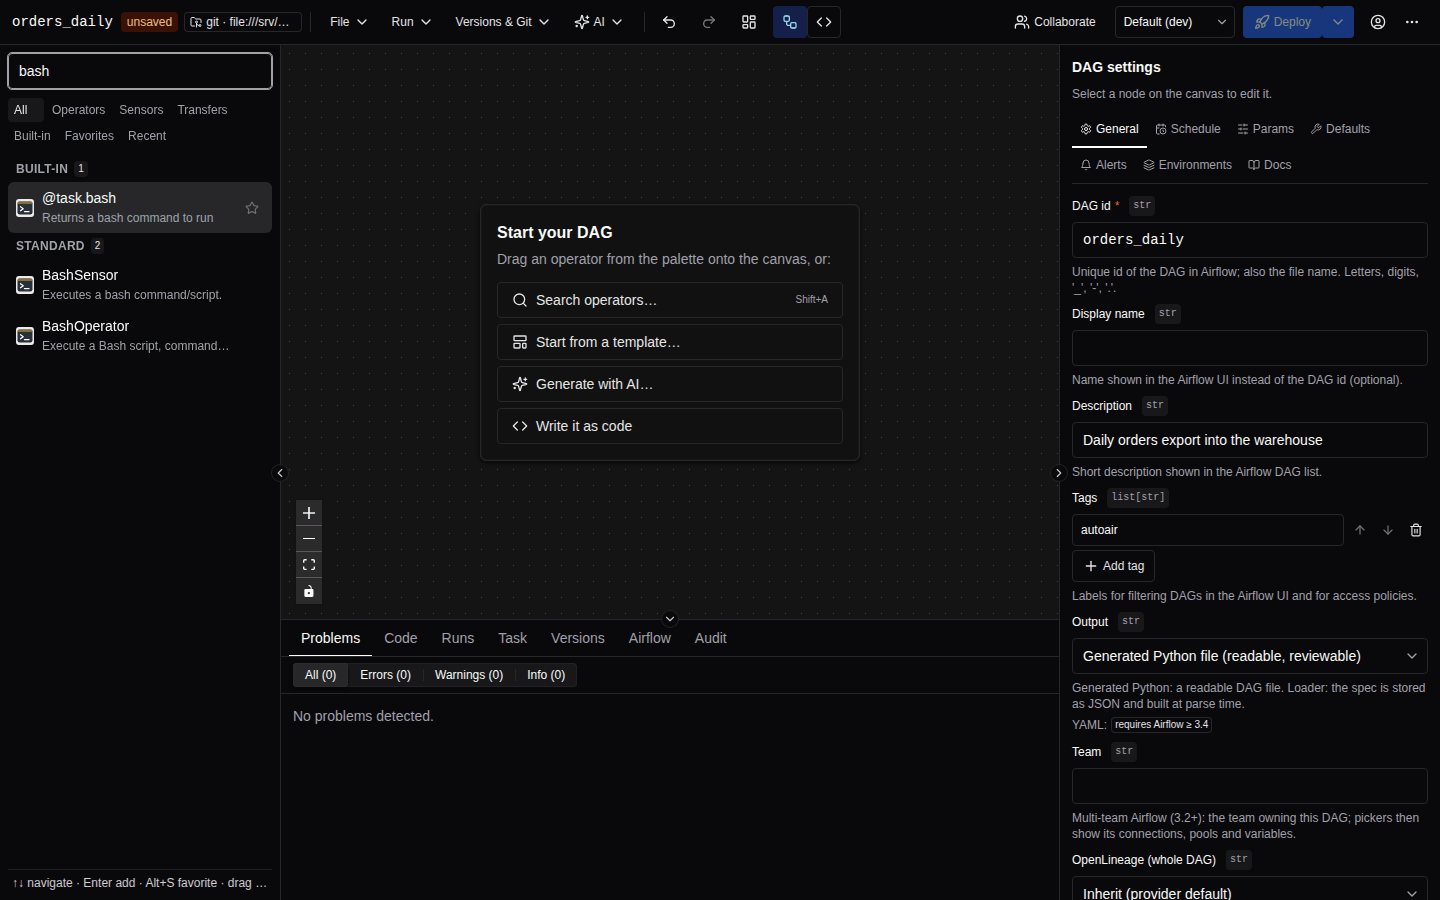Open the Alerts settings tab

[1103, 165]
